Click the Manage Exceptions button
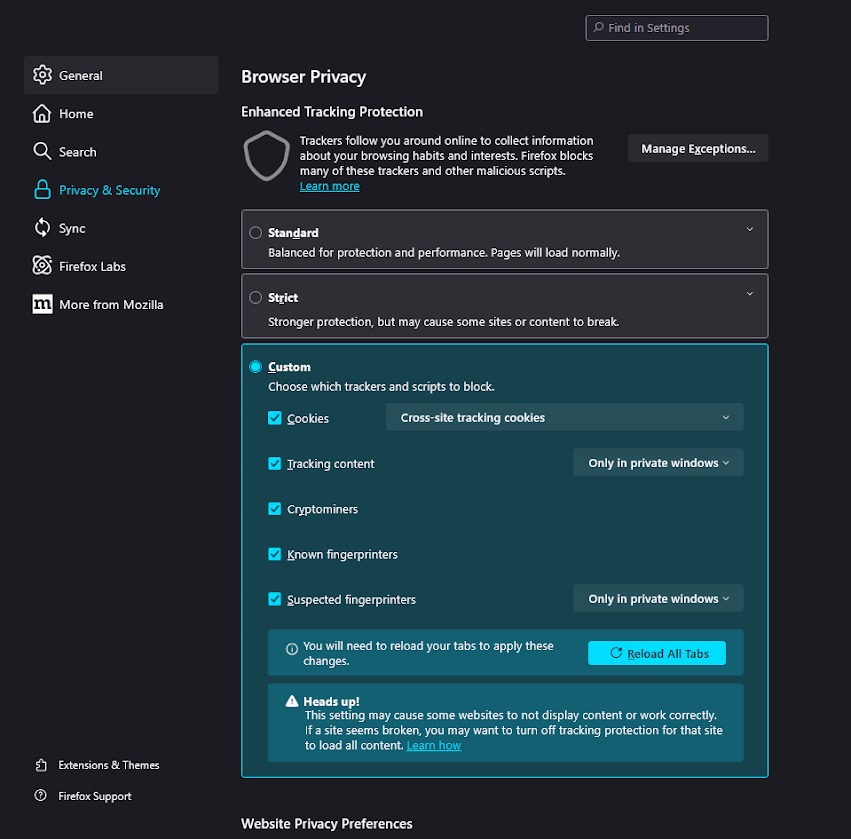The height and width of the screenshot is (839, 851). click(698, 148)
